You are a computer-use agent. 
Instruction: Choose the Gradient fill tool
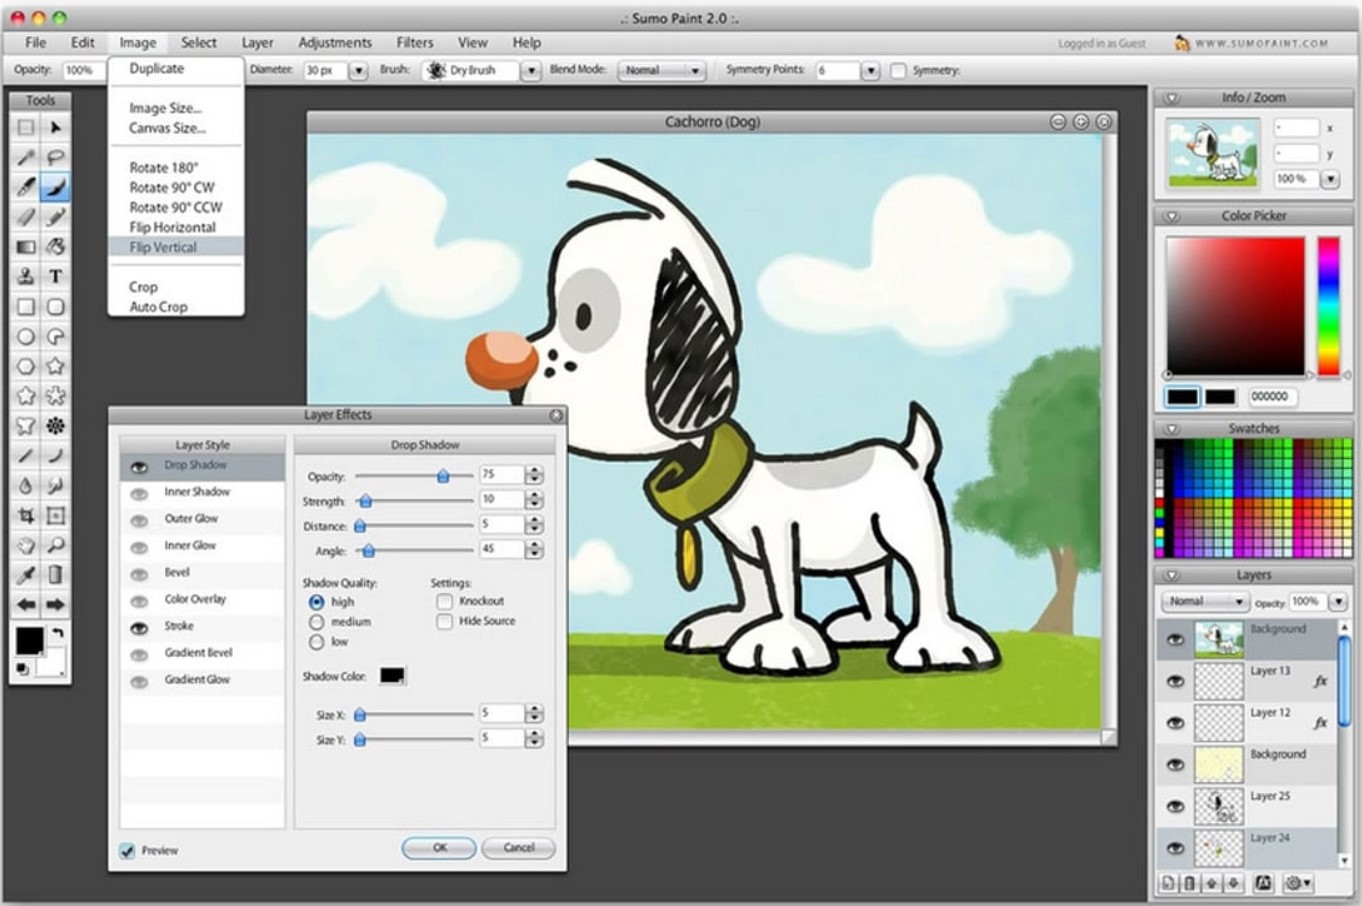(x=26, y=247)
